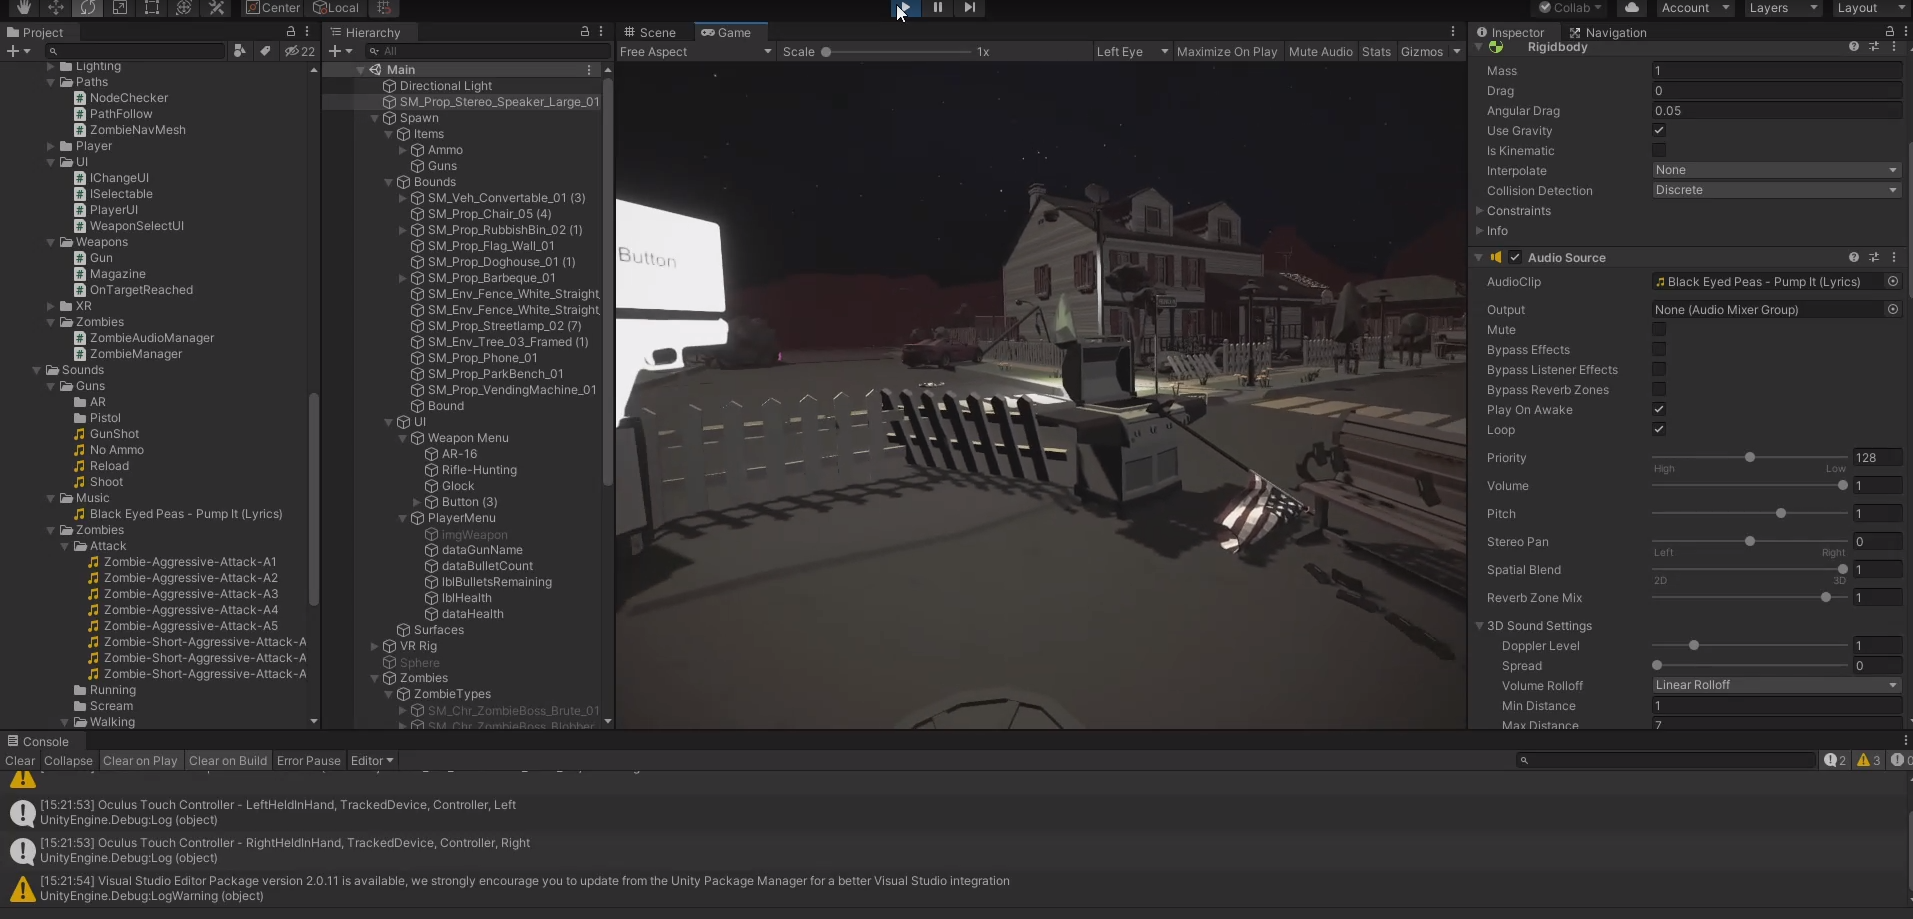Enable Is Kinematic checkbox
The image size is (1913, 919).
pyautogui.click(x=1659, y=151)
